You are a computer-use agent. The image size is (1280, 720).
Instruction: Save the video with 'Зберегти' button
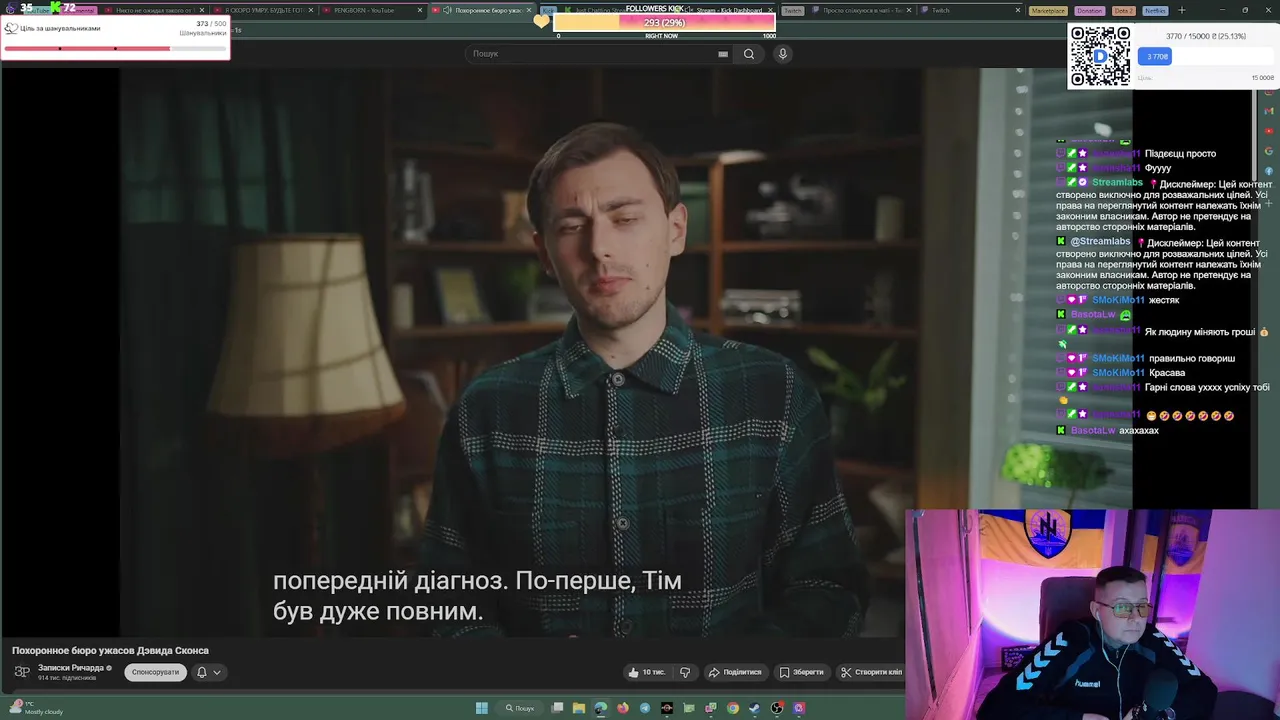click(802, 672)
